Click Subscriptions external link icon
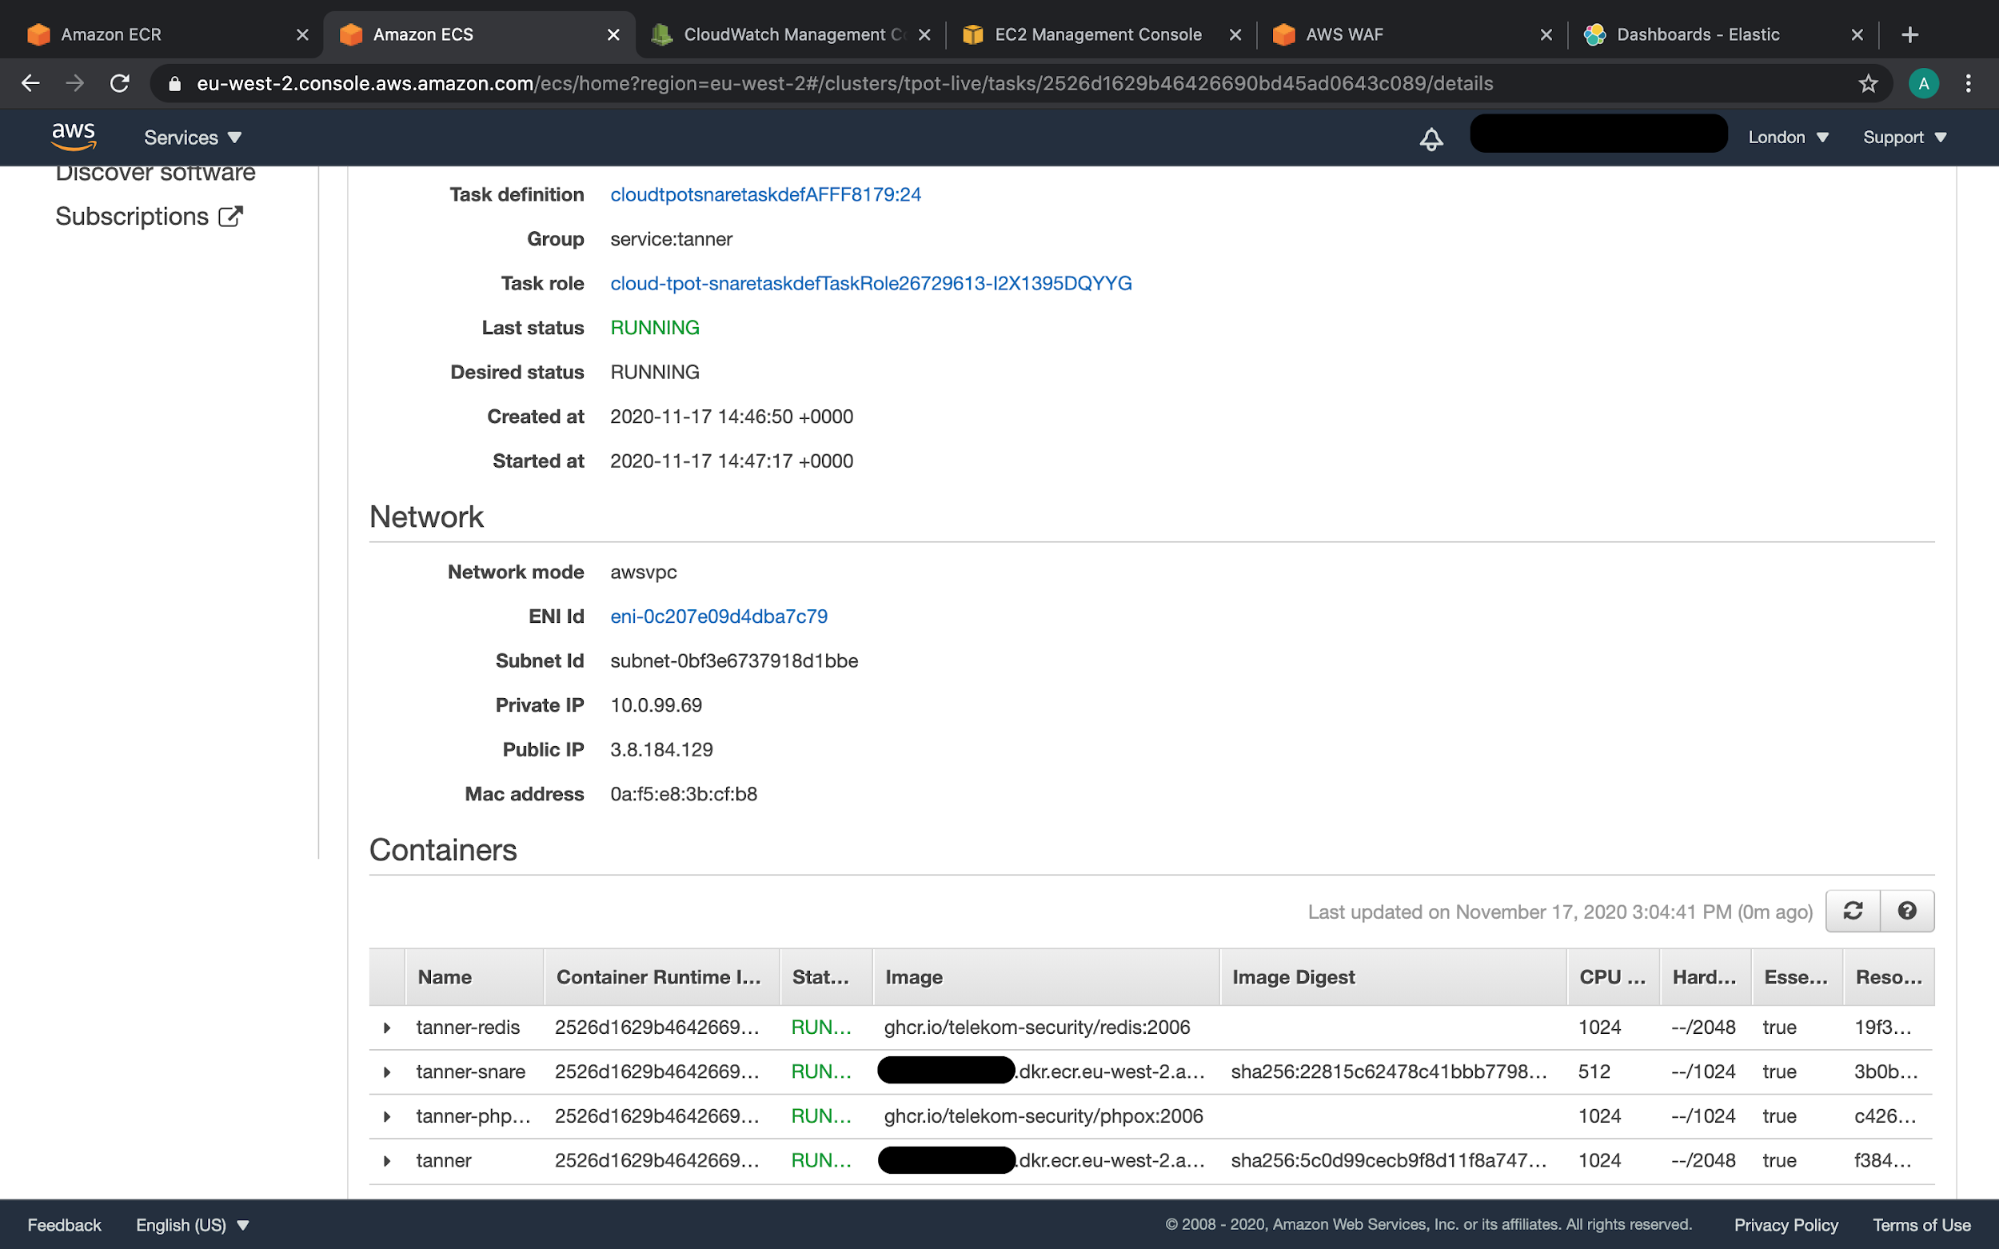Viewport: 1999px width, 1249px height. [231, 216]
